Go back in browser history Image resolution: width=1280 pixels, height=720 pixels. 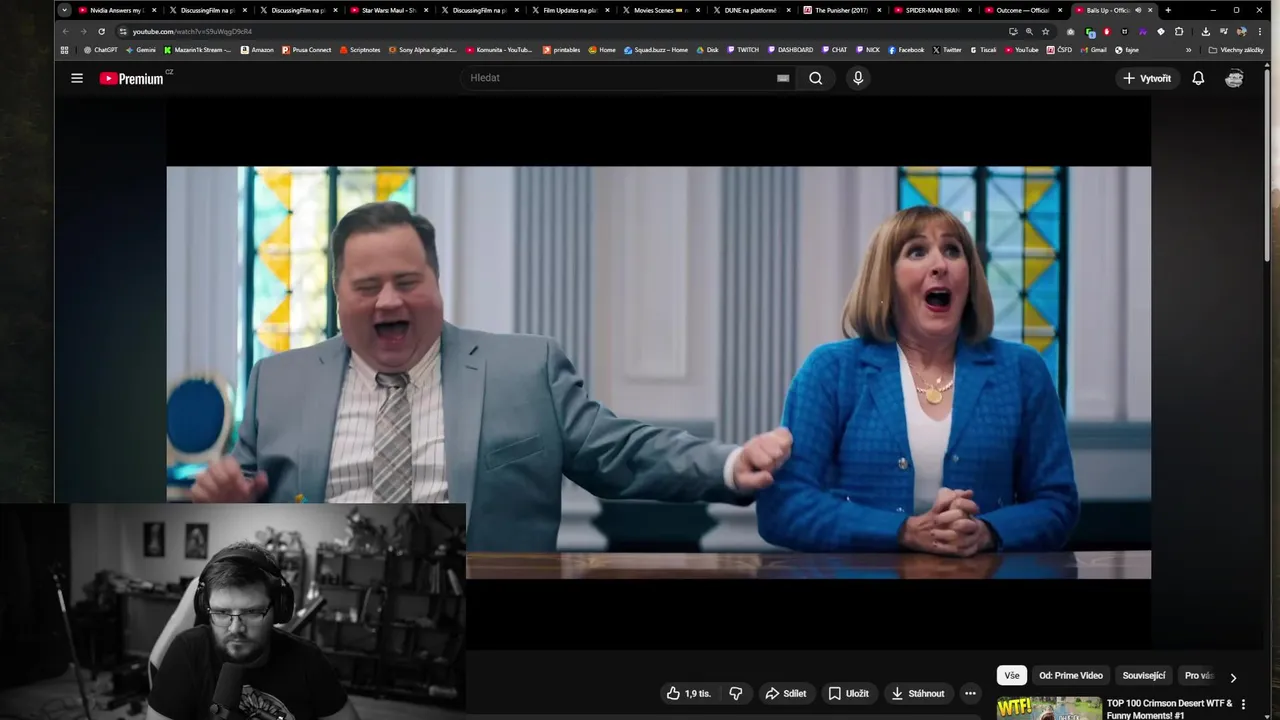tap(66, 31)
